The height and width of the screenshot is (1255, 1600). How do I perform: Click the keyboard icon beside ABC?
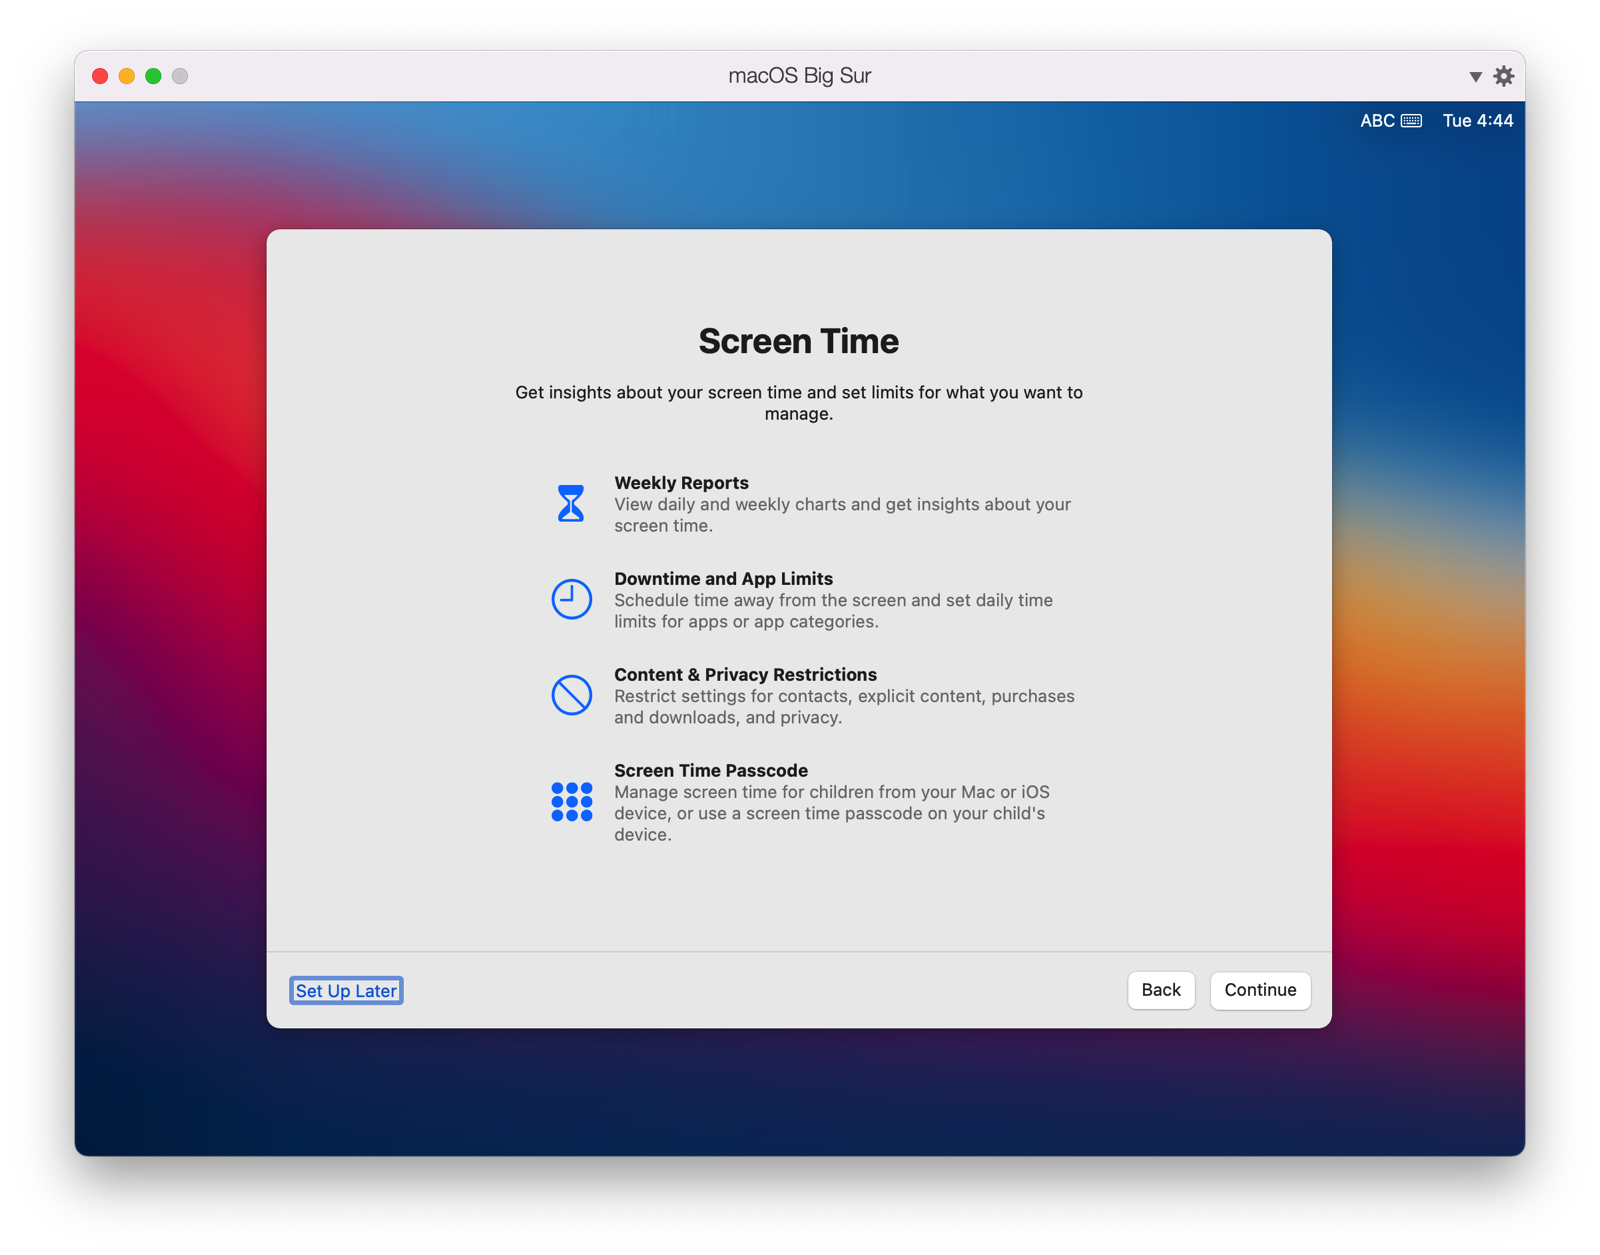click(x=1412, y=120)
